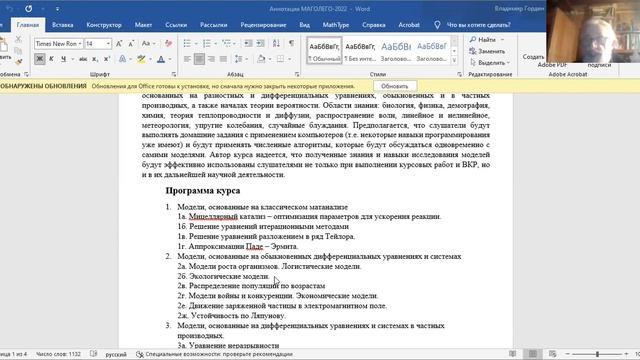Viewport: 640px width, 360px height.
Task: Apply font color (A with bar)
Action: pyautogui.click(x=161, y=59)
